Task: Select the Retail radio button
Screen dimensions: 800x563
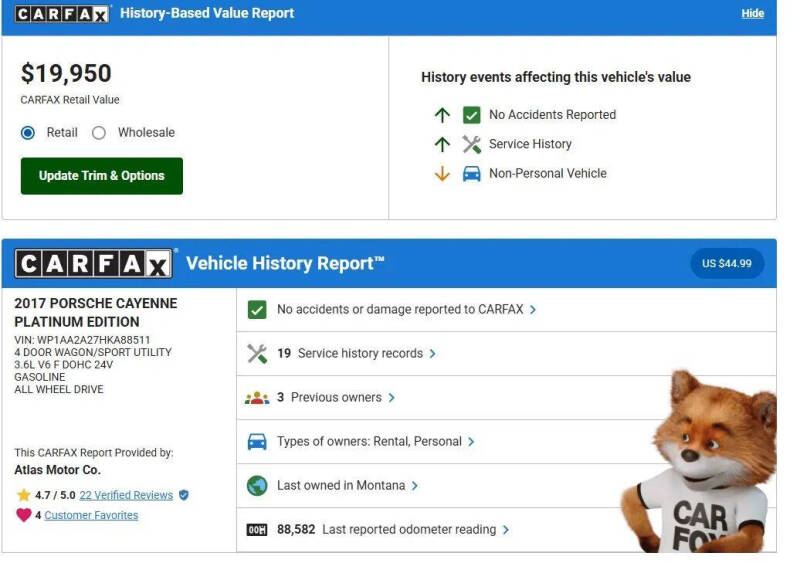Action: (x=28, y=133)
